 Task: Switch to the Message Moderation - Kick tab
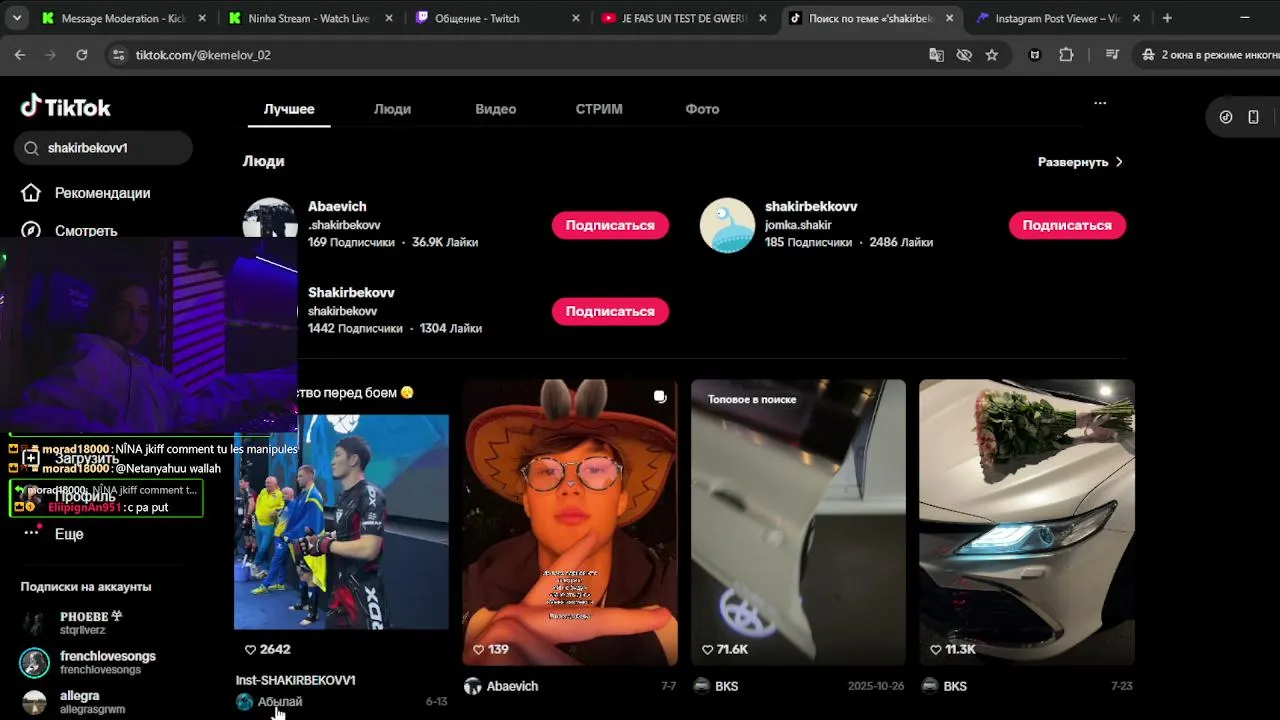[x=123, y=18]
